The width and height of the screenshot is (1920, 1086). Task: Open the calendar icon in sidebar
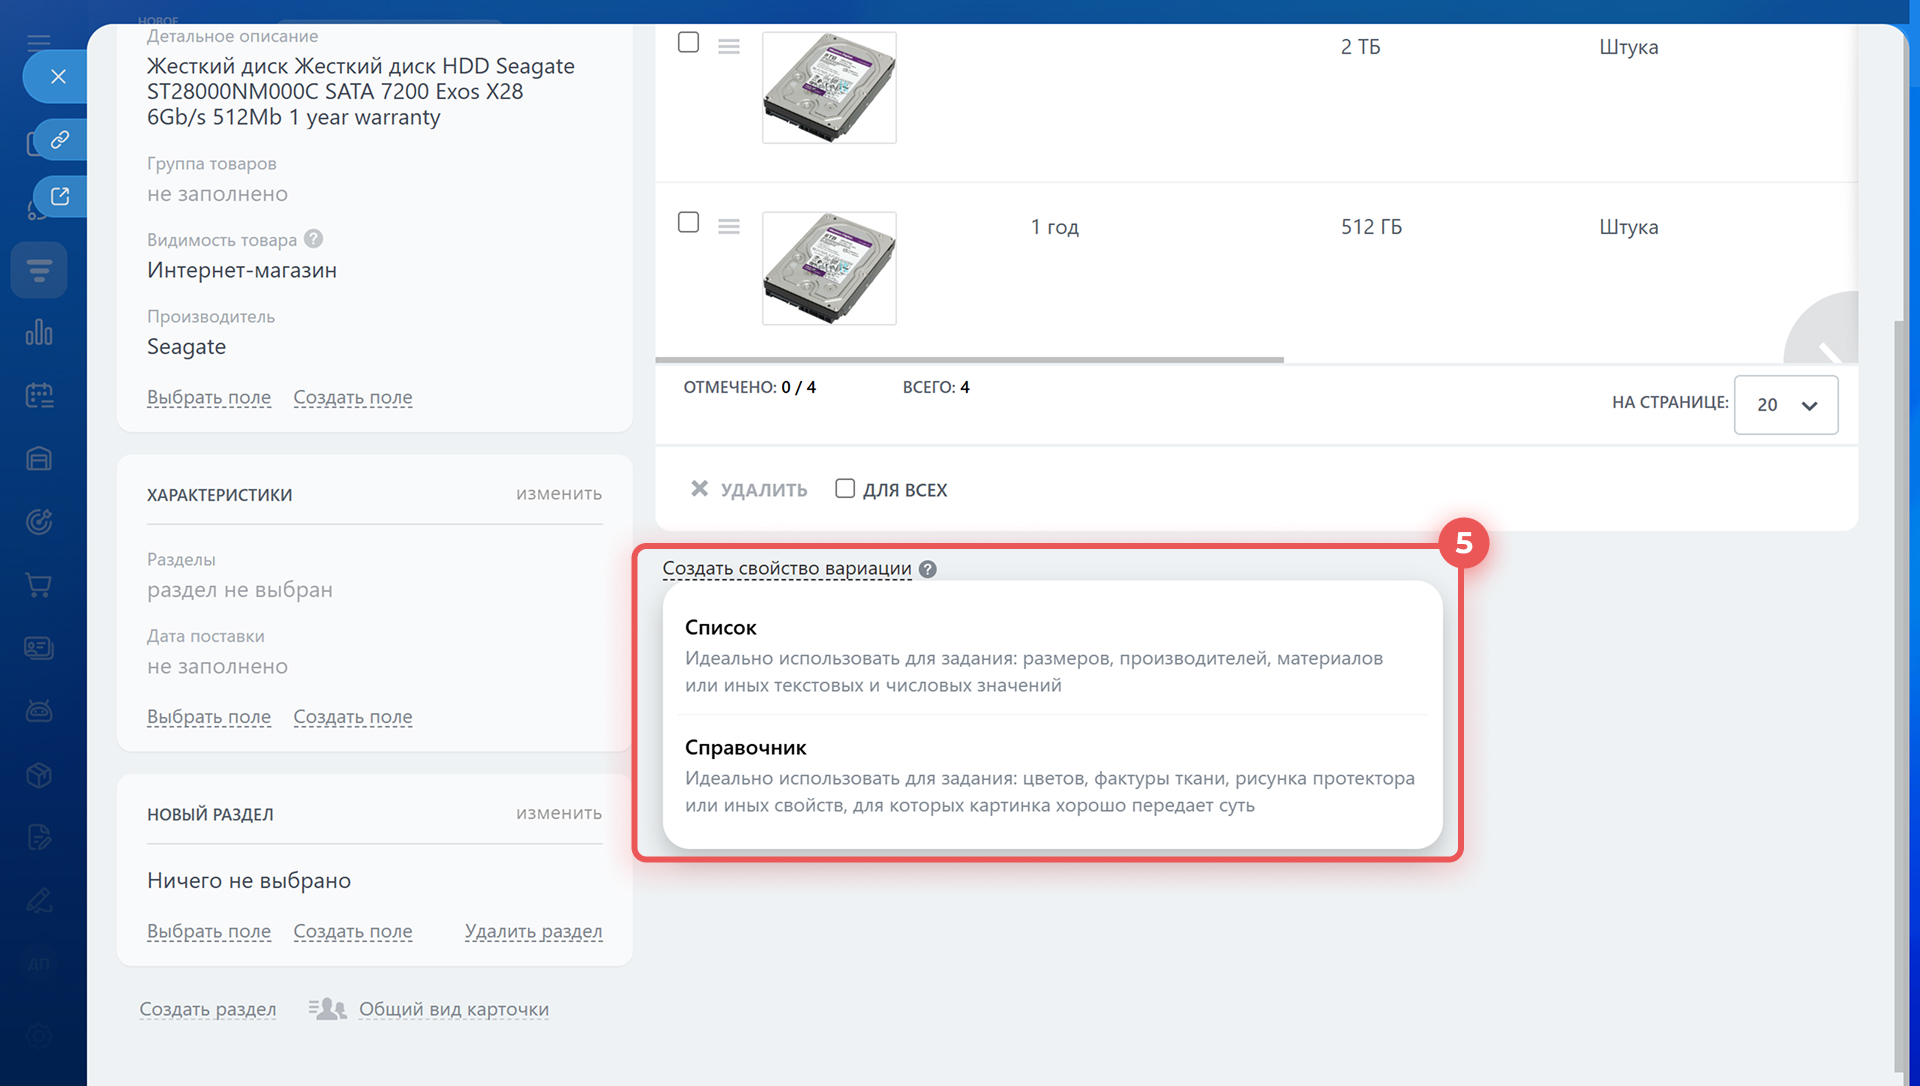point(39,396)
